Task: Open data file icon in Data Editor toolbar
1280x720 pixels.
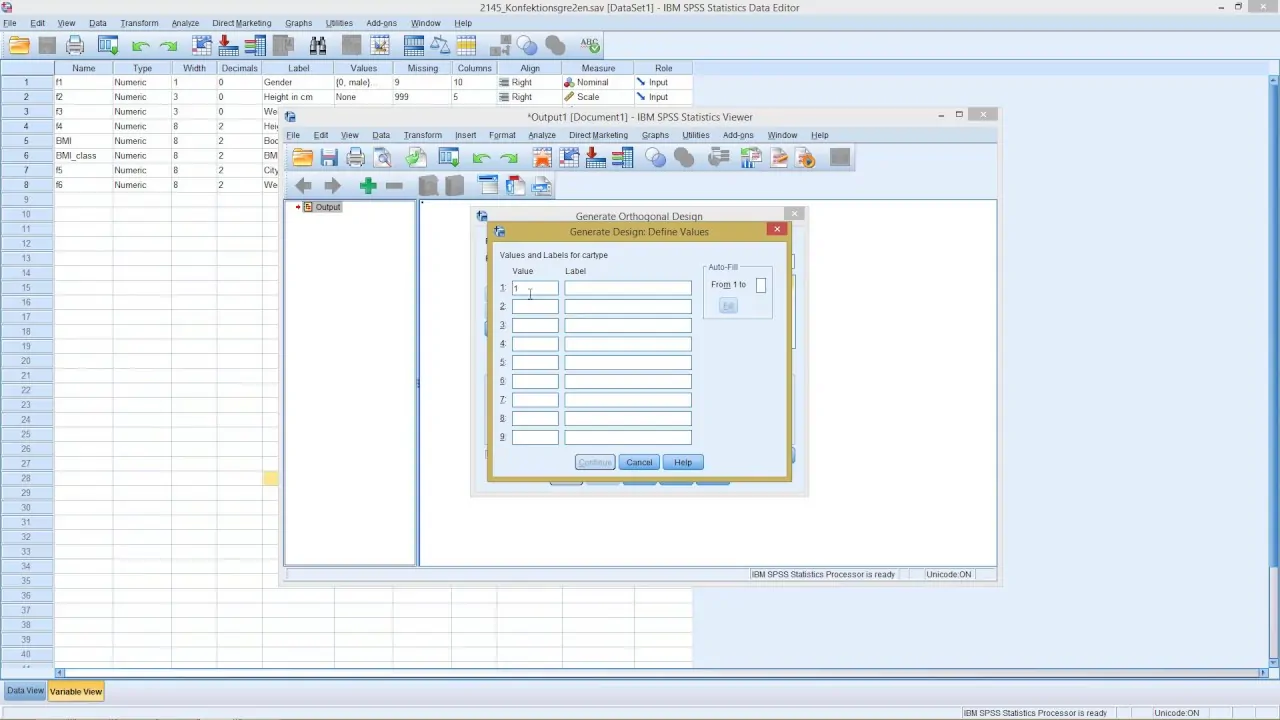Action: pyautogui.click(x=19, y=45)
